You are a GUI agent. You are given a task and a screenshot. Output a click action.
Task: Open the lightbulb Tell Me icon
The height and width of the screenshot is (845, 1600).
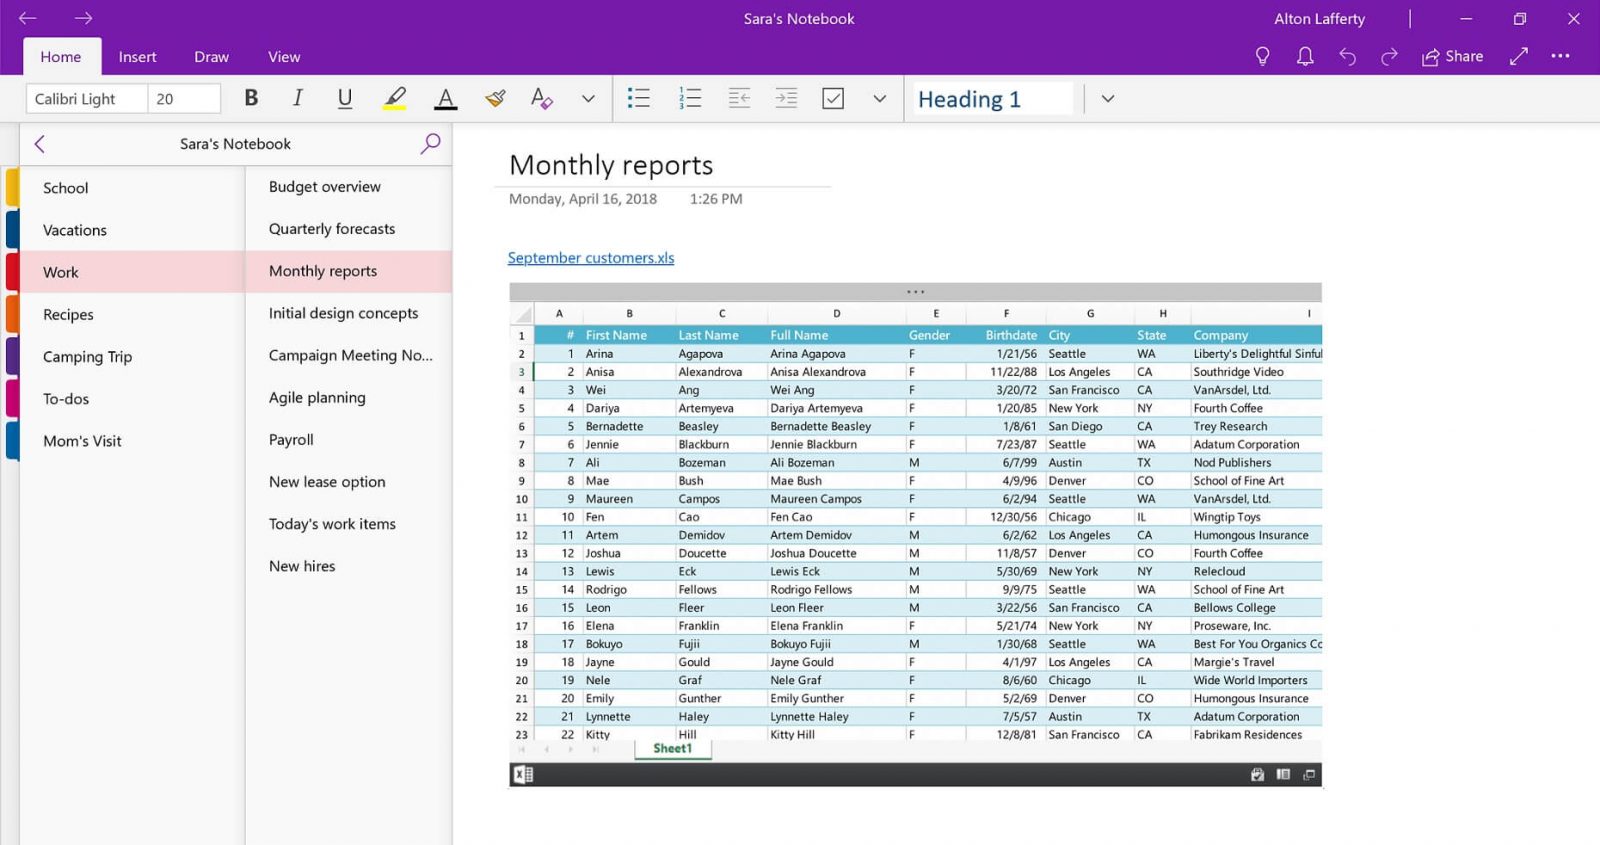click(1262, 57)
